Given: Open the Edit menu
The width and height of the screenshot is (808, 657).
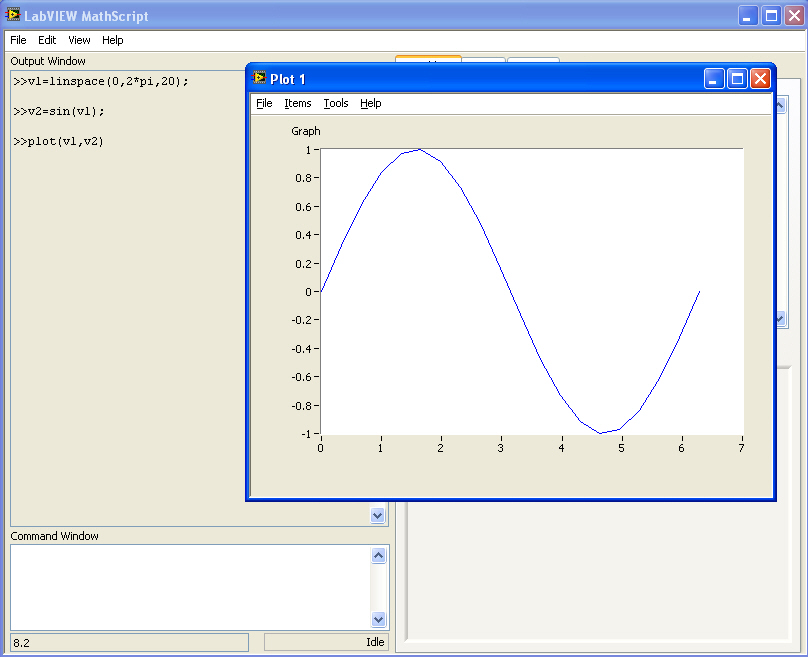Looking at the screenshot, I should 47,40.
